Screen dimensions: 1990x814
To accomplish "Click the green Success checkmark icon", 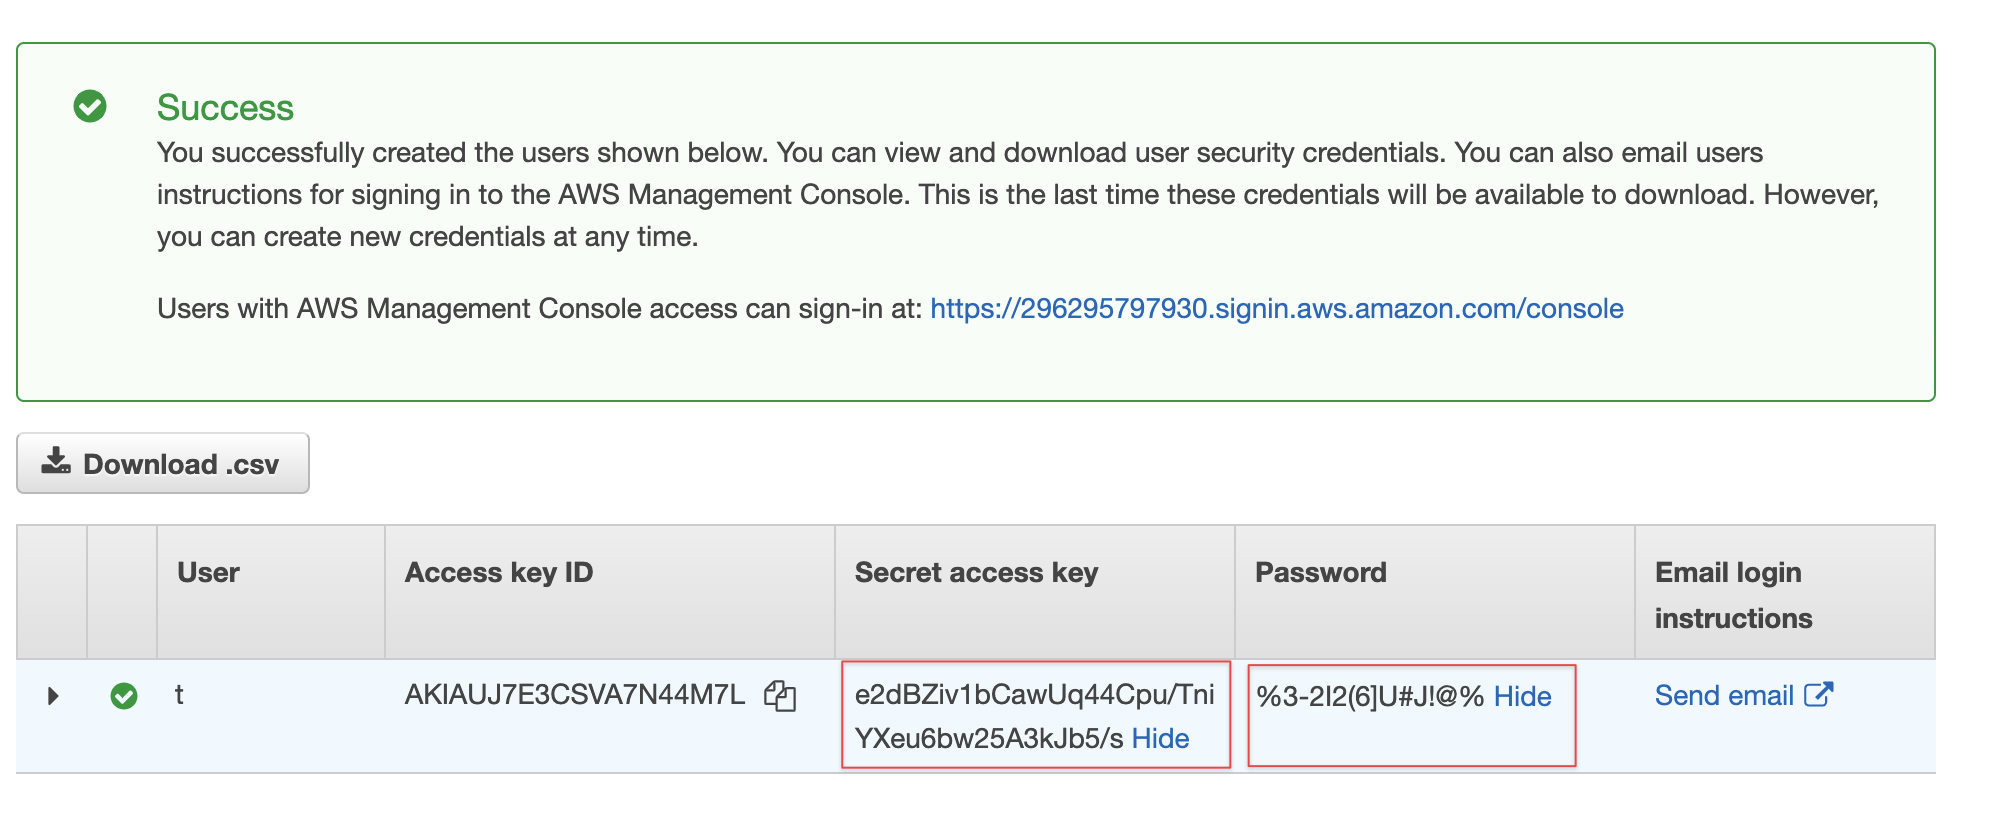I will (x=90, y=106).
